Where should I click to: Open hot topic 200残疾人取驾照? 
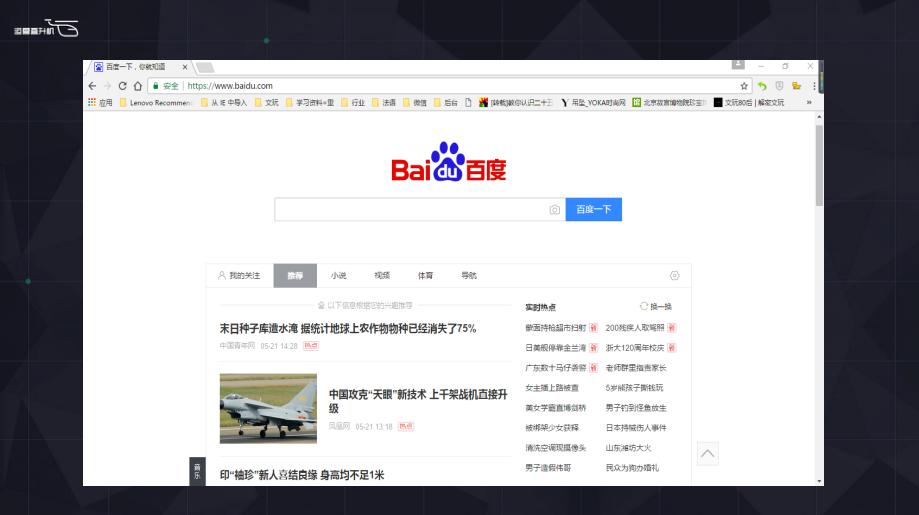point(635,328)
